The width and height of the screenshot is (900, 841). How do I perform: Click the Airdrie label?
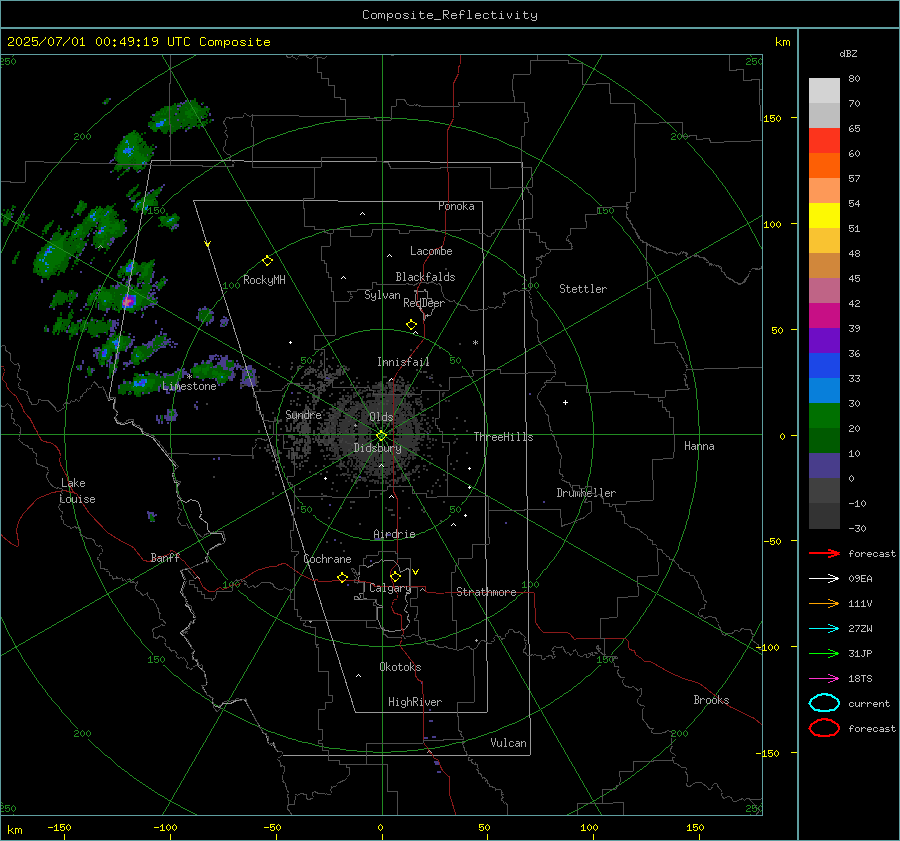[x=394, y=534]
